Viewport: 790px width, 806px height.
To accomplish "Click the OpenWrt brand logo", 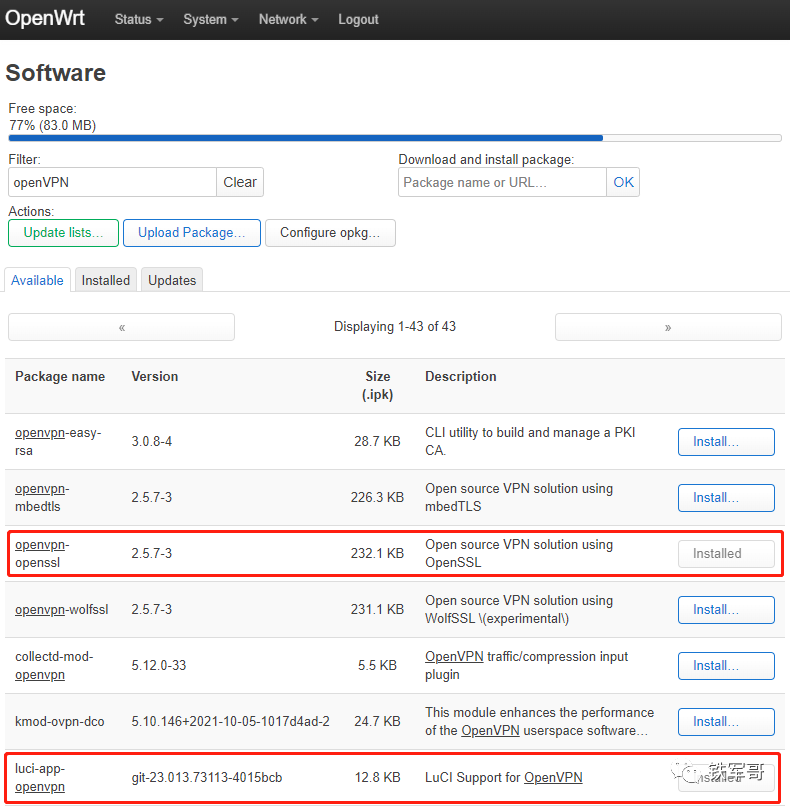I will [x=45, y=18].
